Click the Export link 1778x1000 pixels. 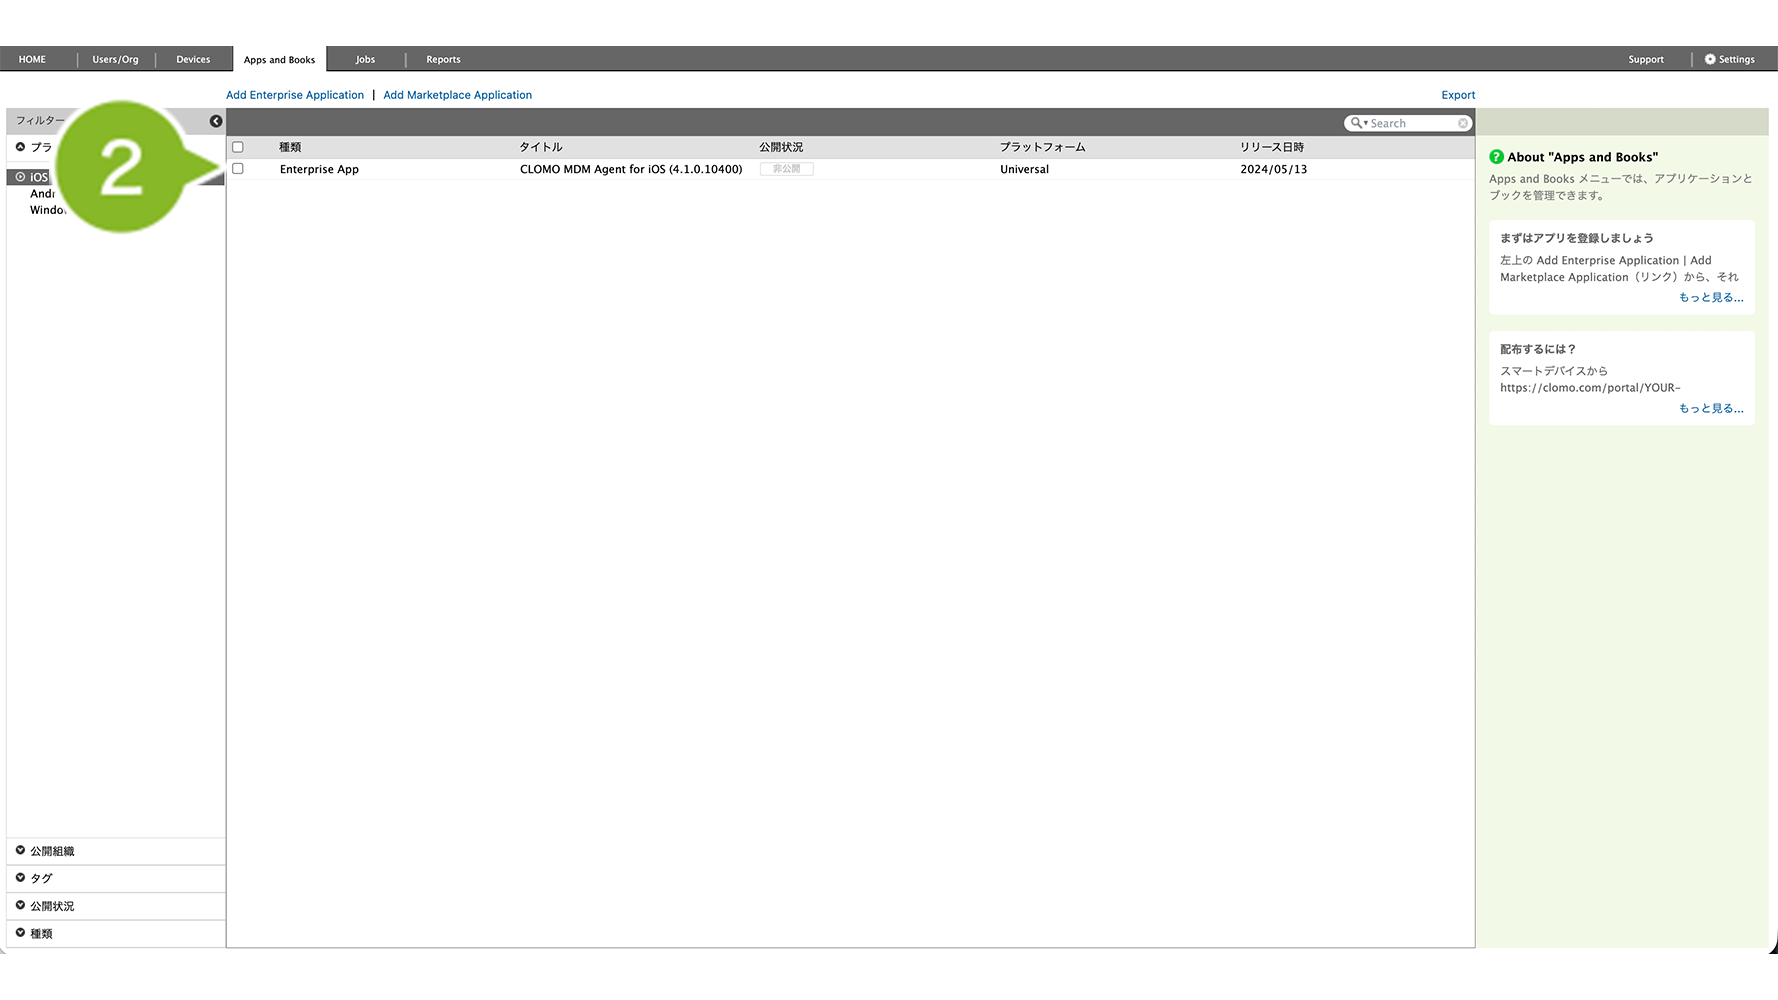click(x=1458, y=95)
